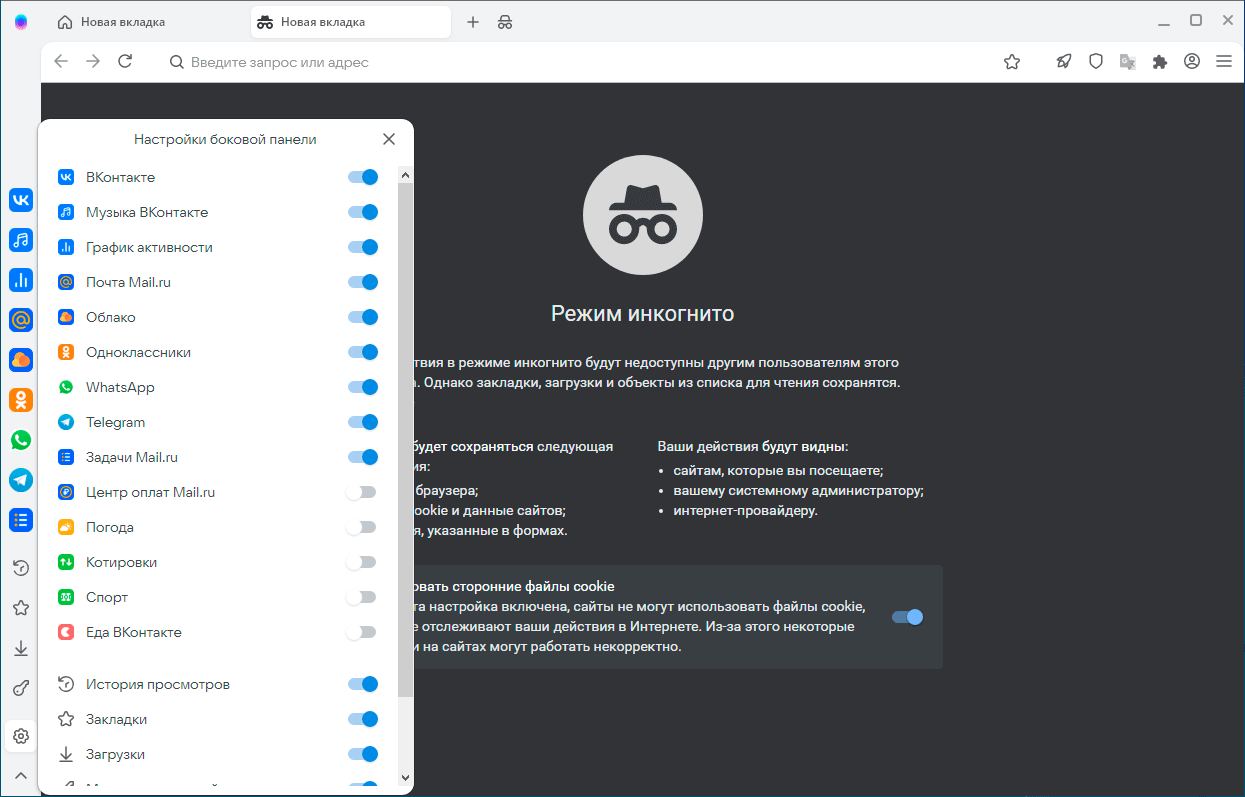Enable Центр оплат Mail.ru toggle

pos(361,492)
